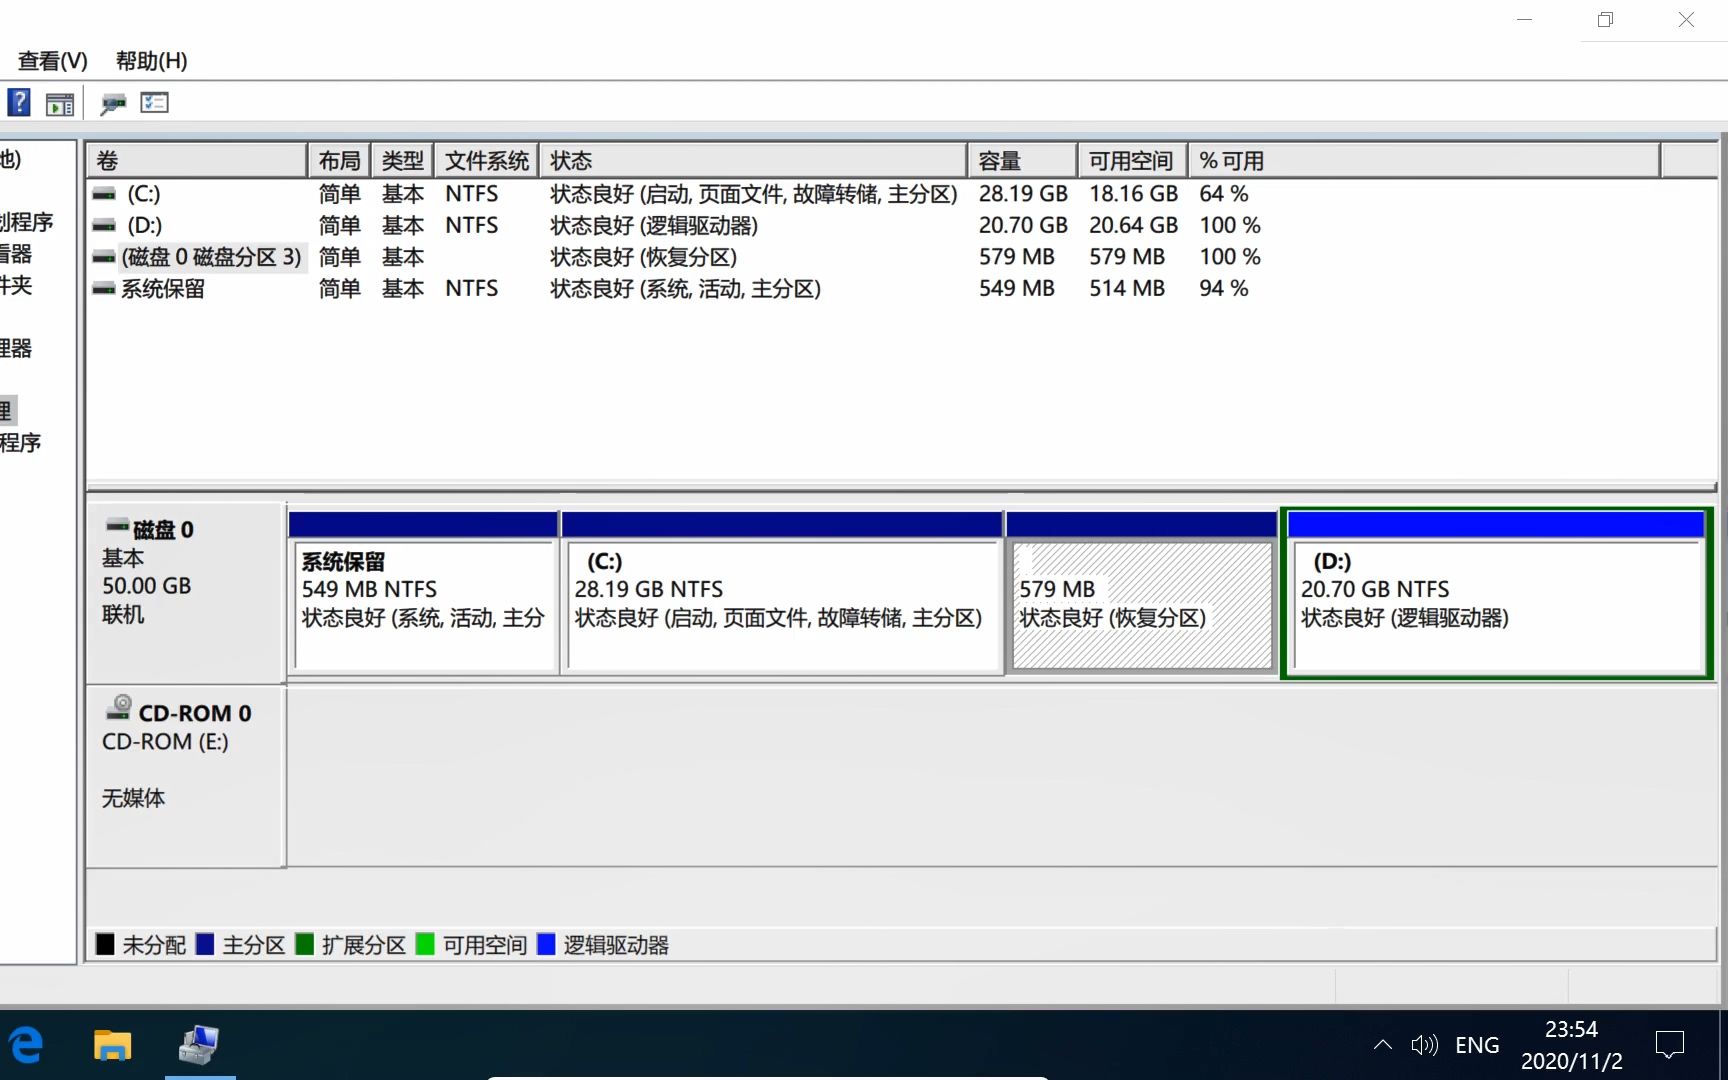The image size is (1728, 1080).
Task: Sort by the 类型 column header
Action: (402, 161)
